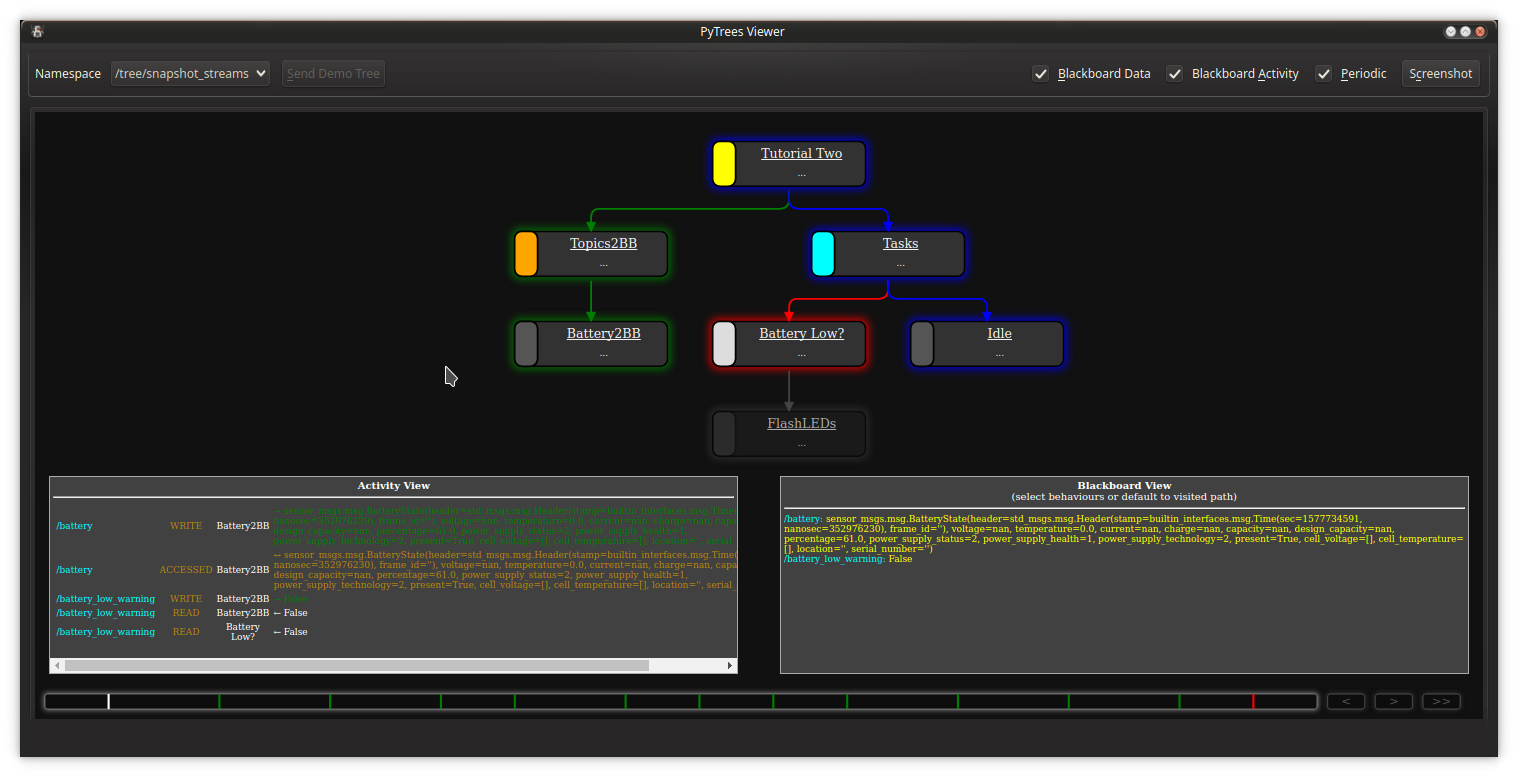Image resolution: width=1518 pixels, height=777 pixels.
Task: Click the grey status icon on Idle node
Action: 921,344
